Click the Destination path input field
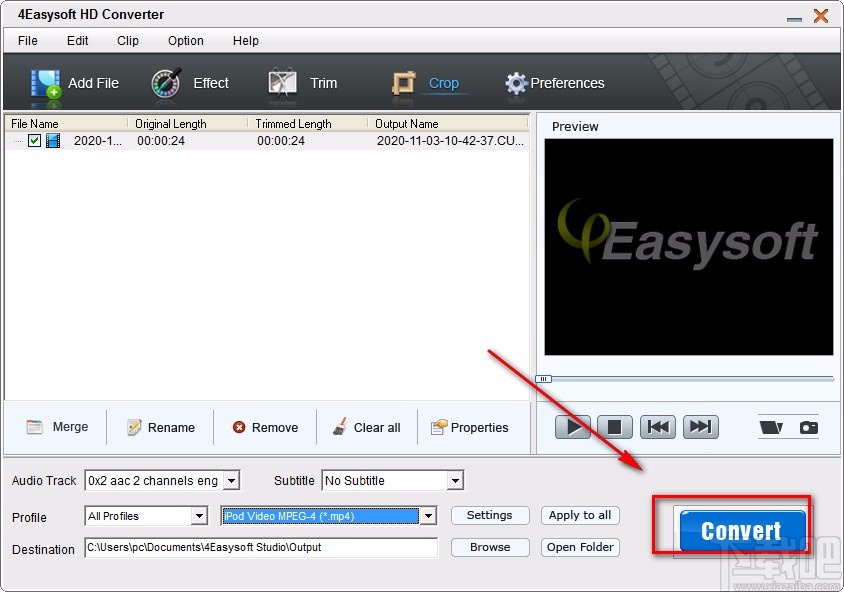Viewport: 844px width, 592px height. (x=260, y=548)
